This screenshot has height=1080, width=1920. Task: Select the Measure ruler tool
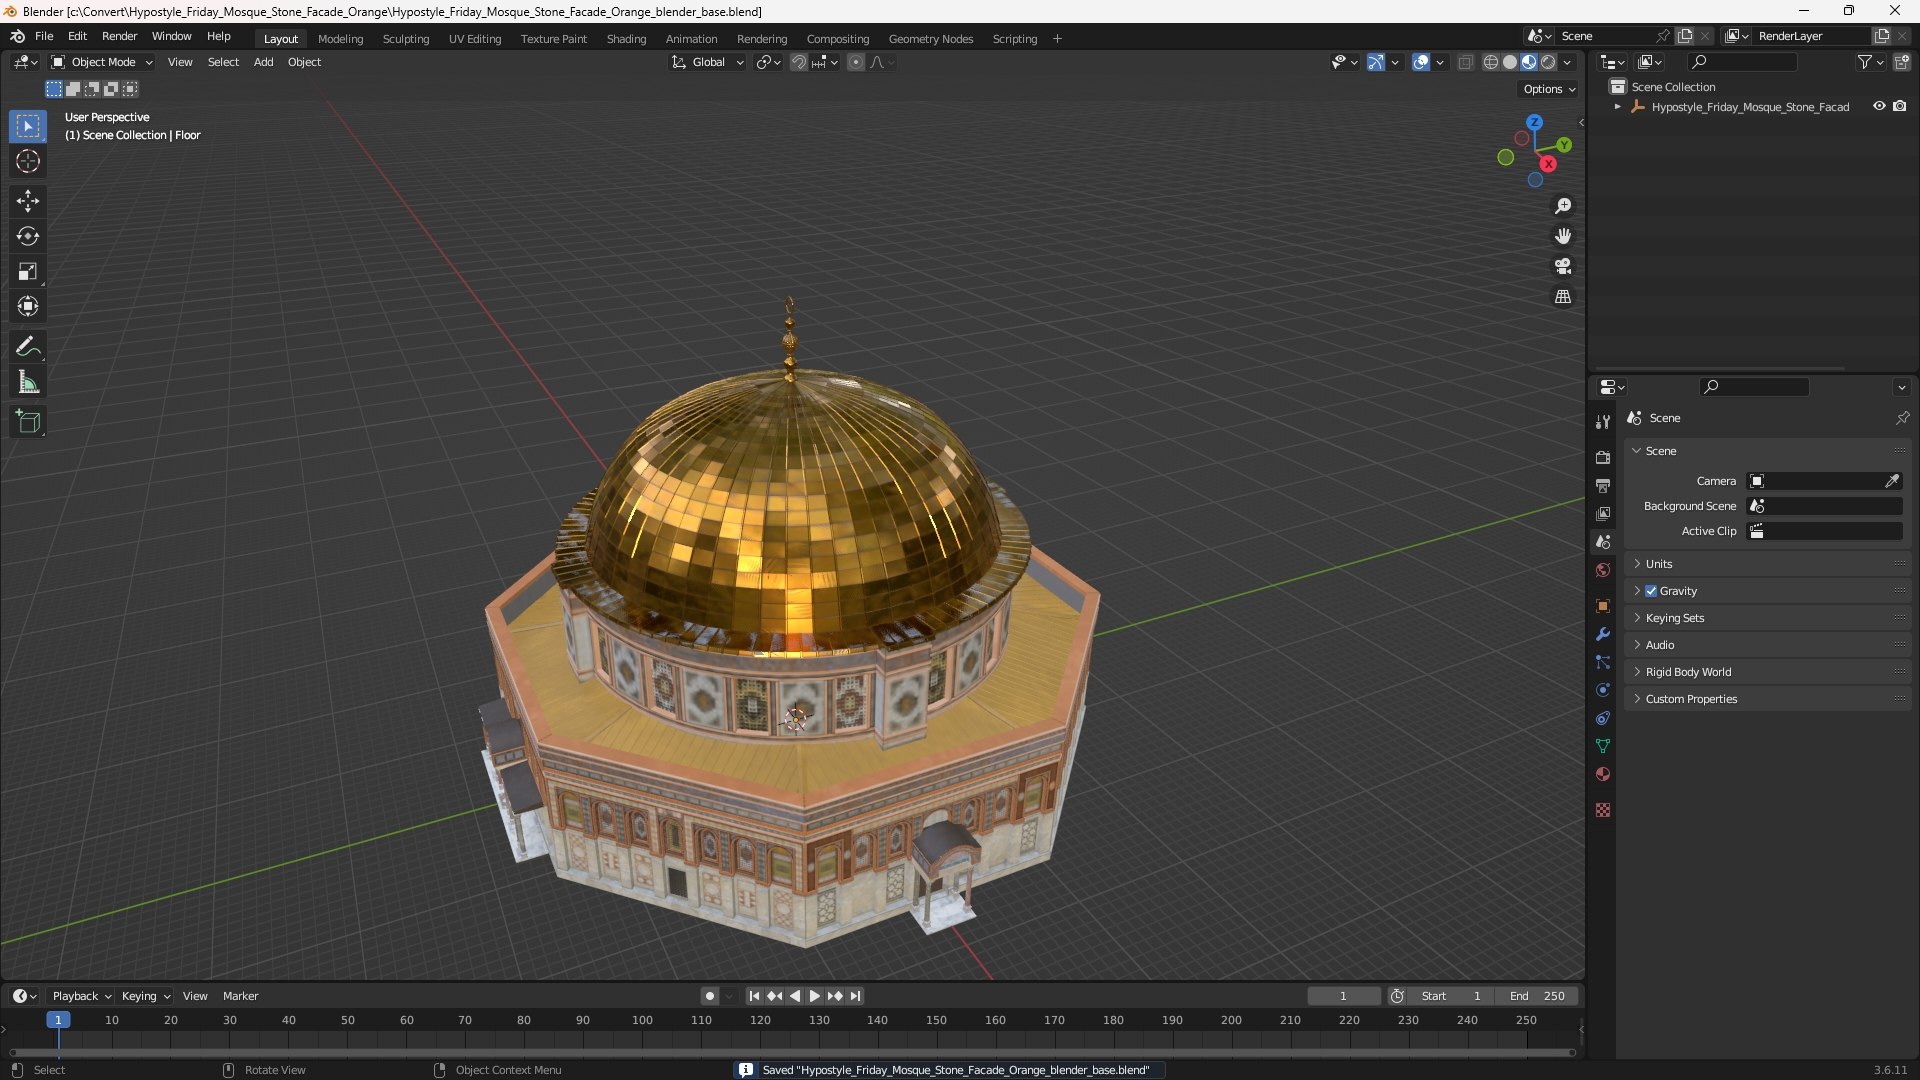27,383
